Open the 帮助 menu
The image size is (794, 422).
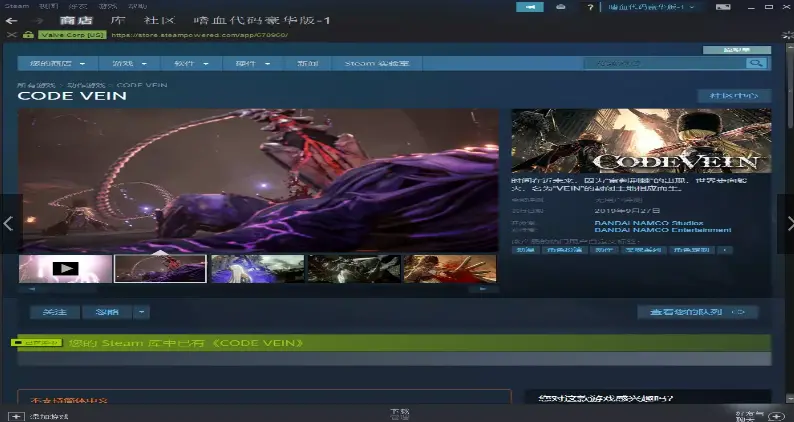click(x=137, y=6)
